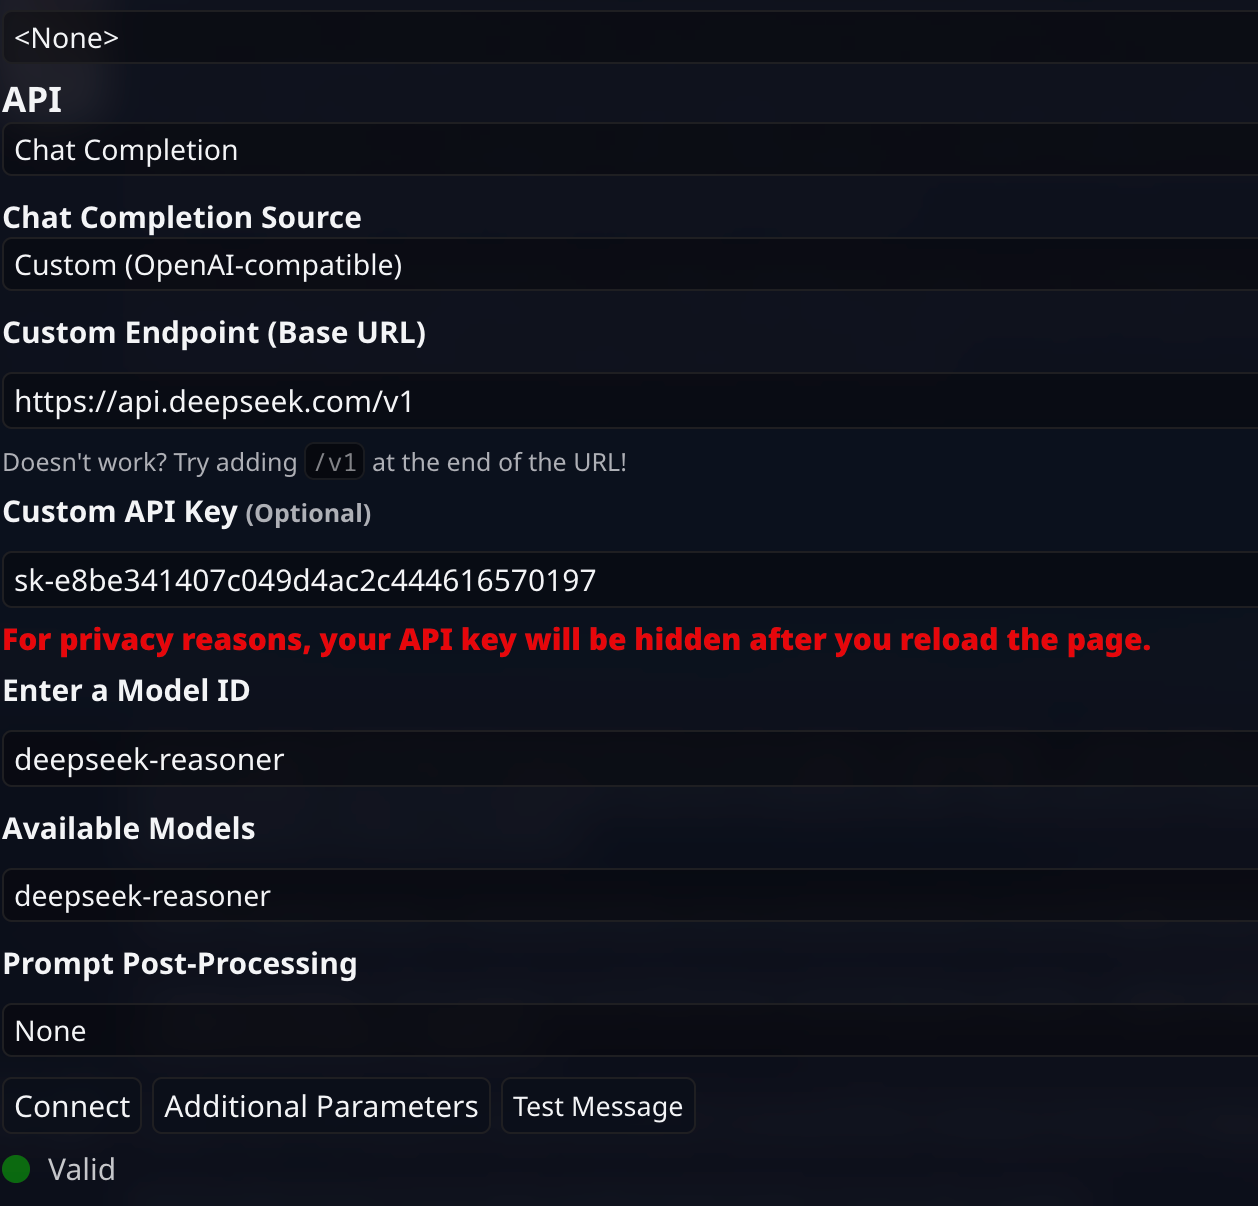Screen dimensions: 1258x1206
Task: Open the <None> preset dropdown
Action: tap(630, 38)
